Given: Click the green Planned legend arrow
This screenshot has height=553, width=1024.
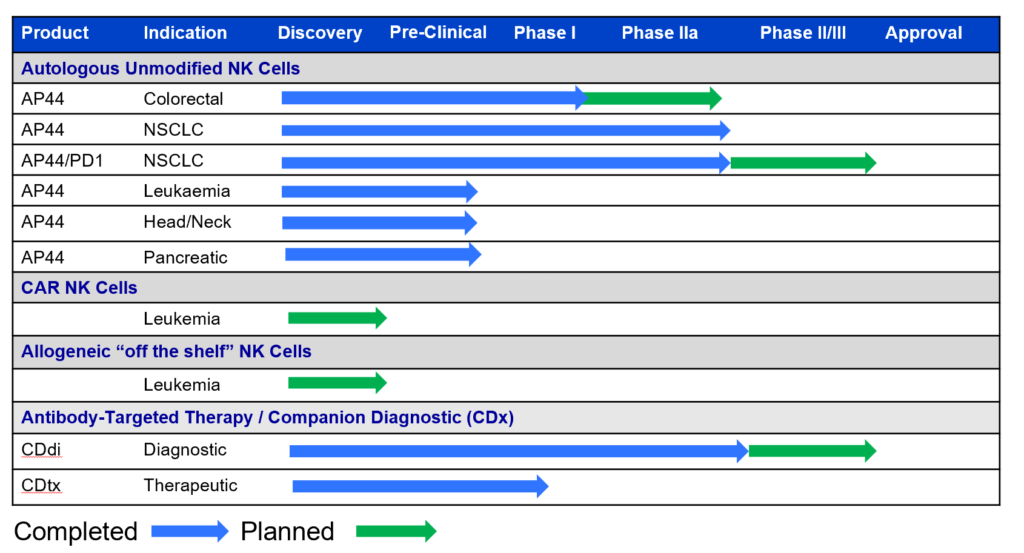Looking at the screenshot, I should pos(396,532).
